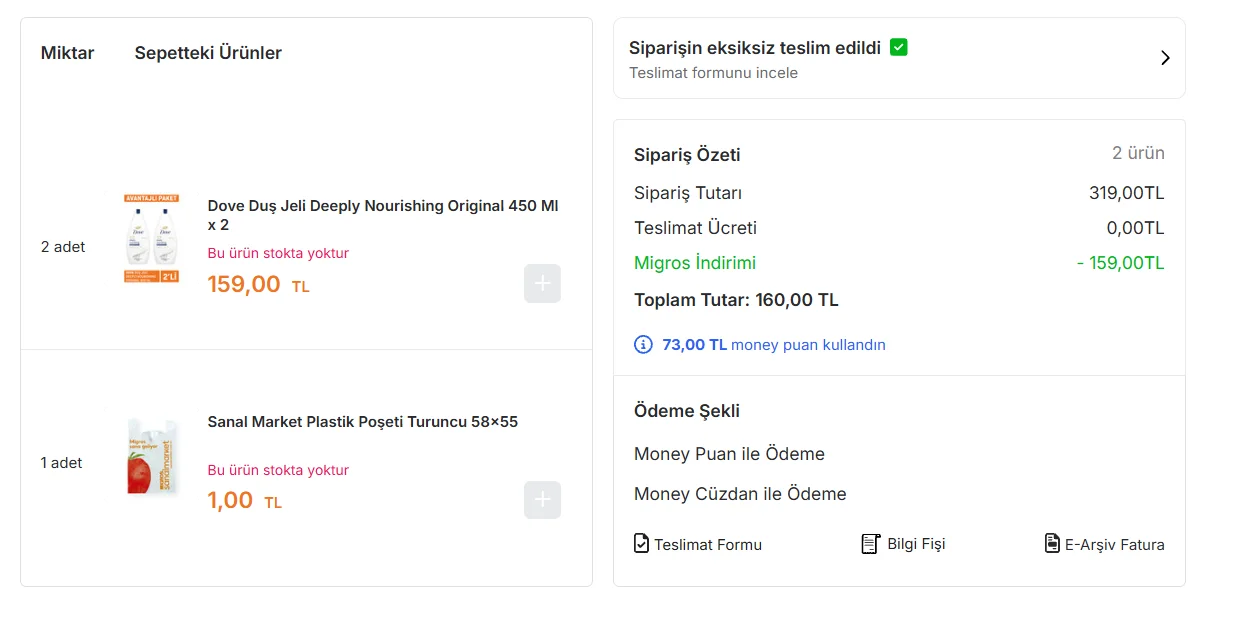Open the E-Arşiv Fatura link
This screenshot has height=627, width=1233.
1104,544
